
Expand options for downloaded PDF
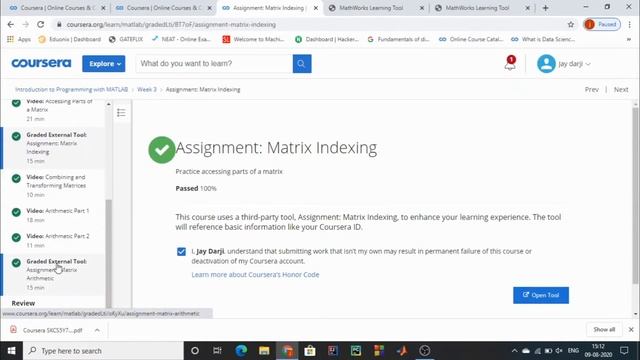tap(97, 330)
